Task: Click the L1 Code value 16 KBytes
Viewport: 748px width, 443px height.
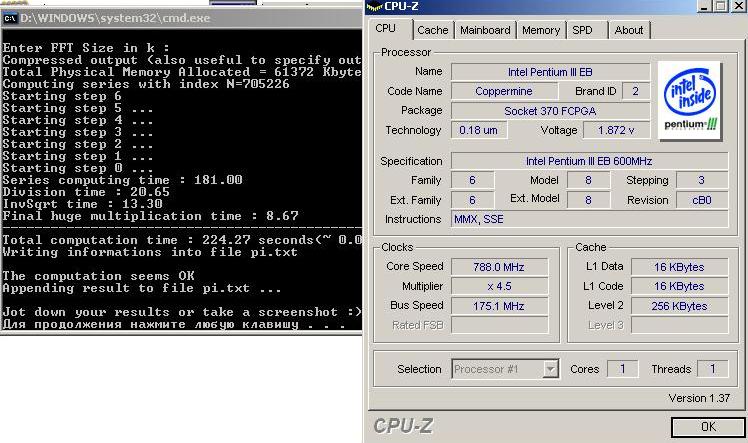Action: tap(680, 286)
